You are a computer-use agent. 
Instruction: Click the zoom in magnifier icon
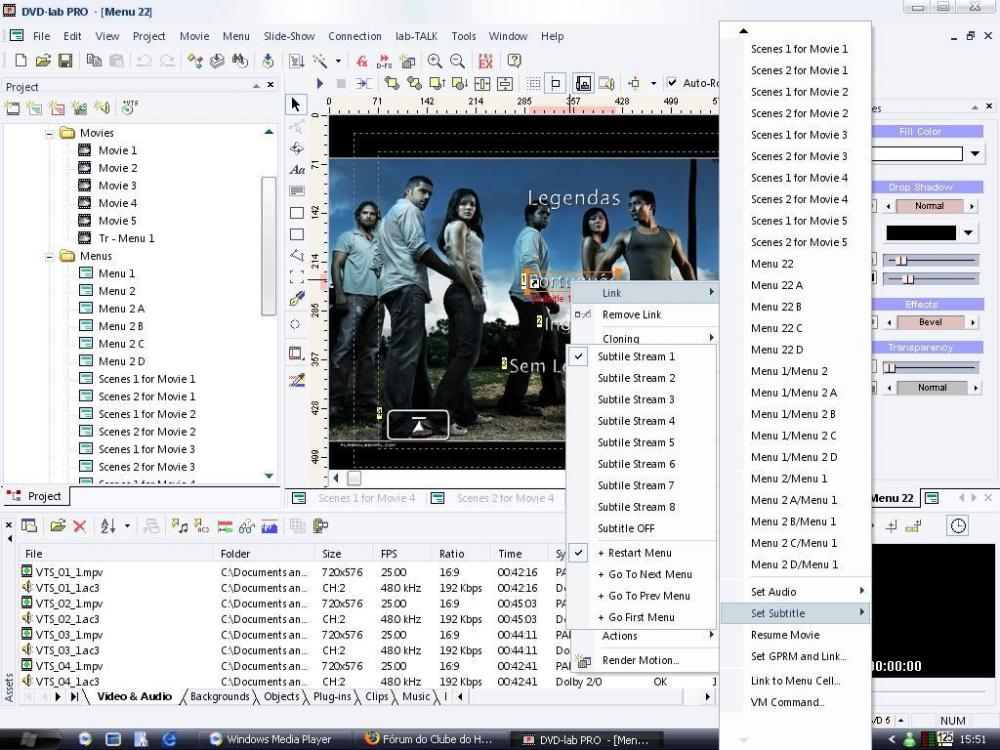(x=435, y=61)
